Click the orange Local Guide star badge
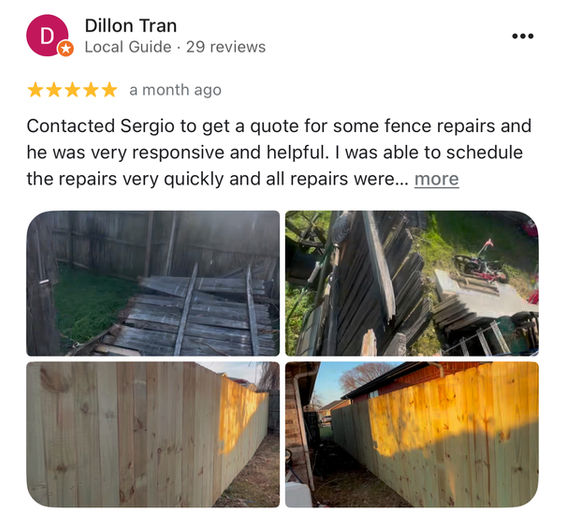 66,49
